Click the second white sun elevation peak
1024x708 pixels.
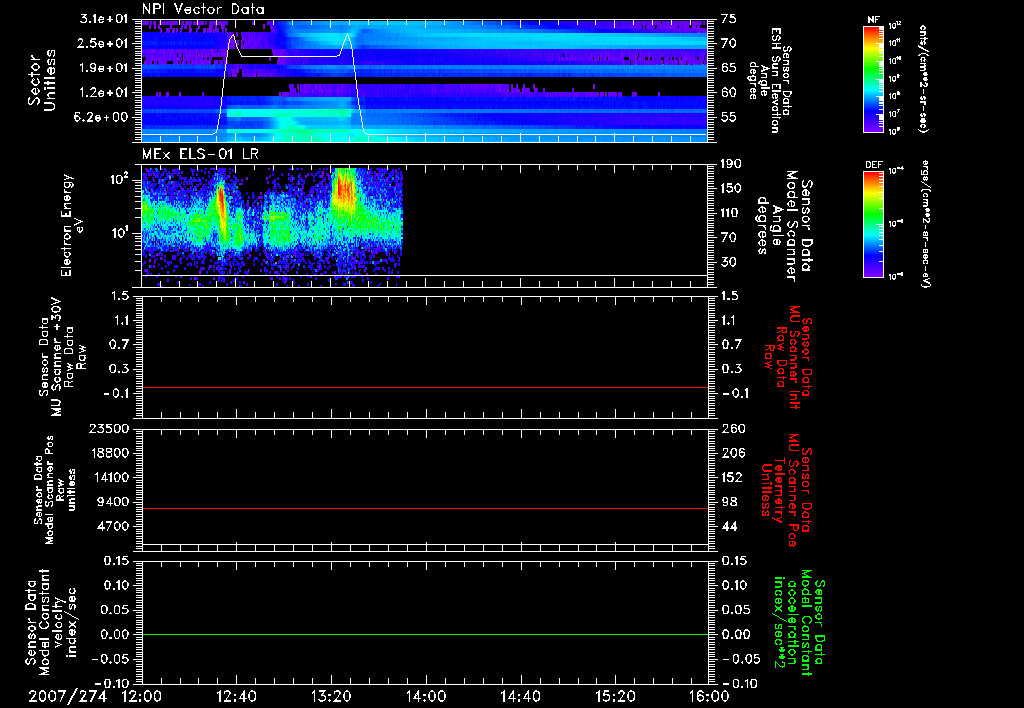coord(347,37)
